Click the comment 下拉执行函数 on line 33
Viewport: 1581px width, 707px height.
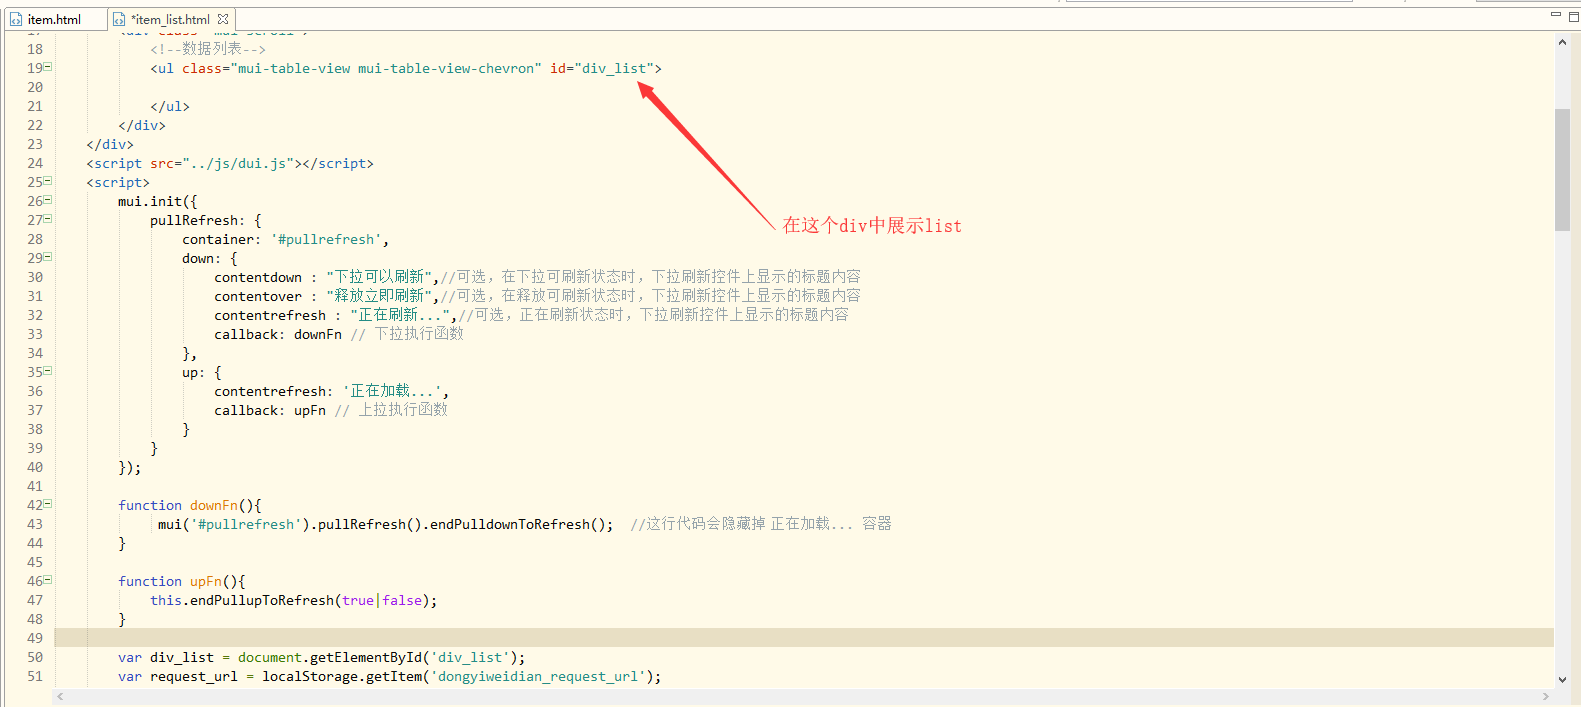coord(419,334)
